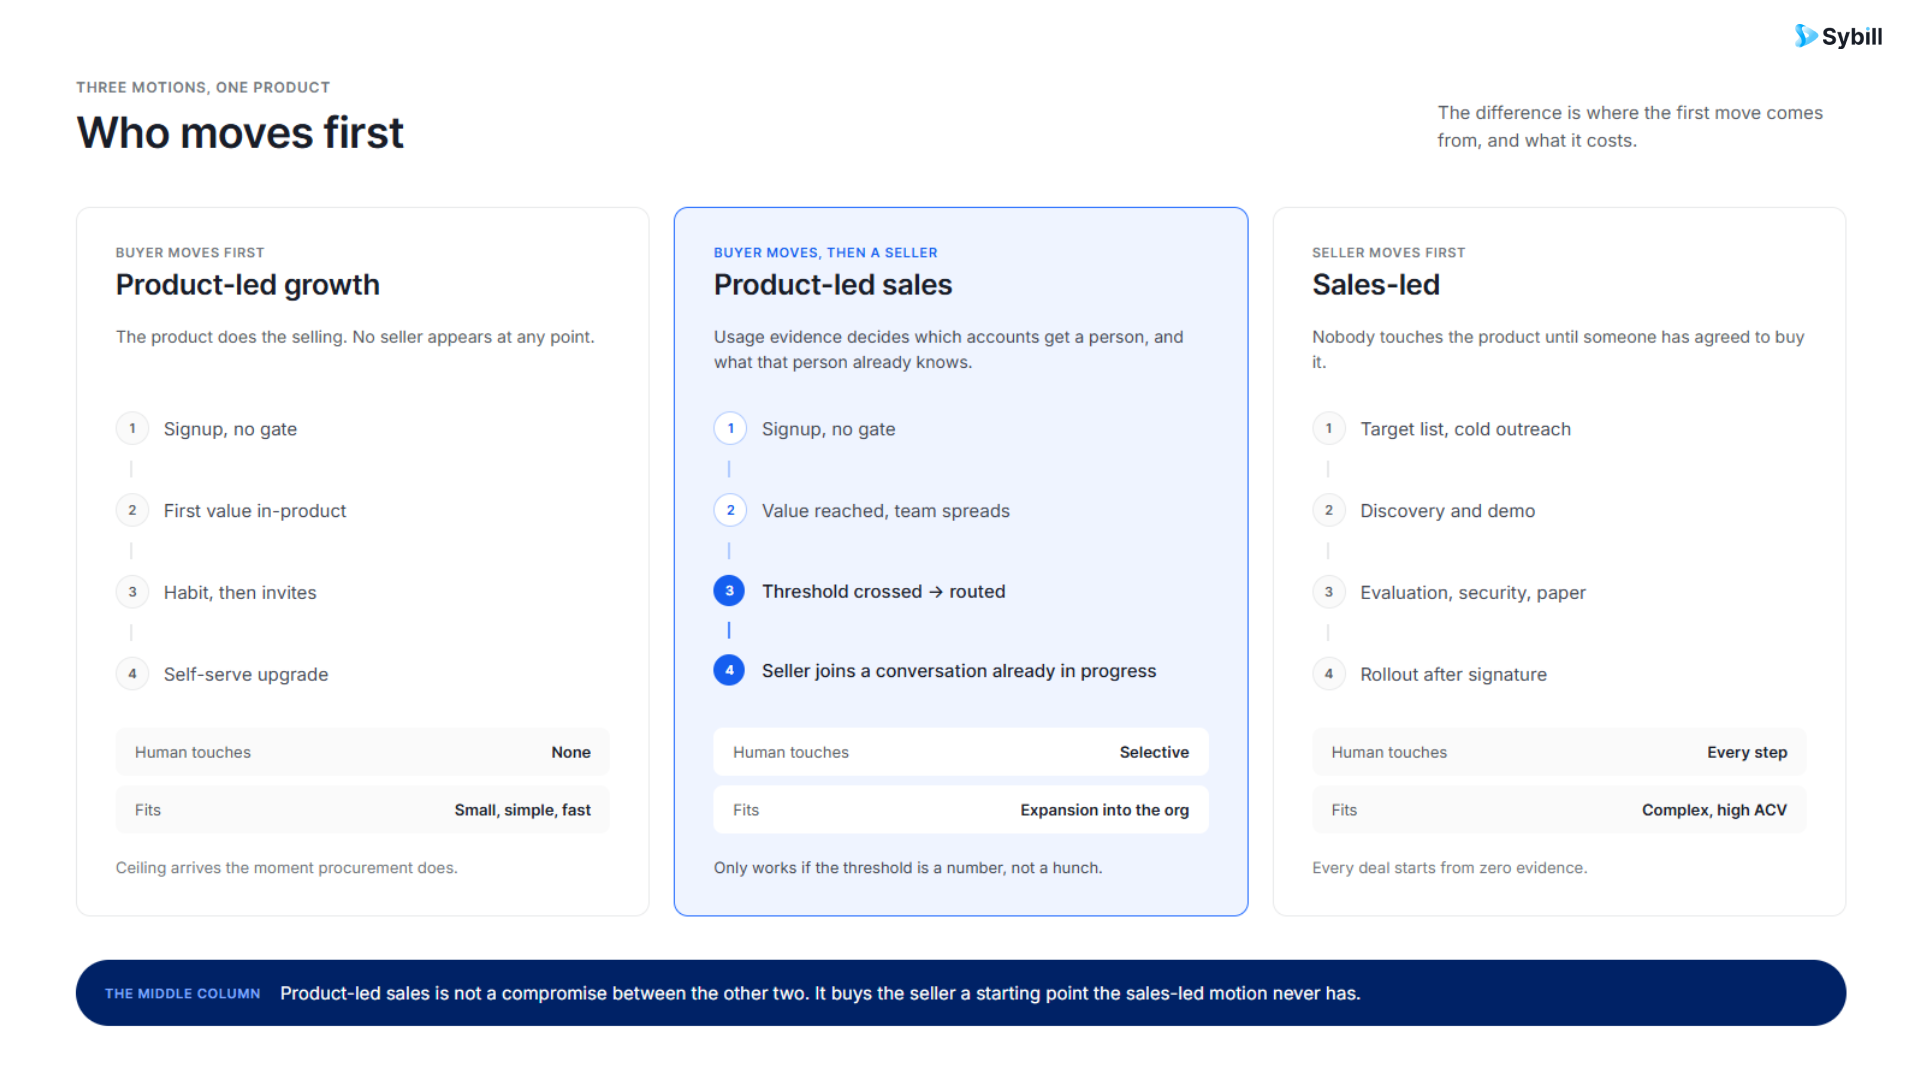The width and height of the screenshot is (1920, 1080).
Task: Click the 'The difference is where the first move' subtitle
Action: (x=1630, y=127)
